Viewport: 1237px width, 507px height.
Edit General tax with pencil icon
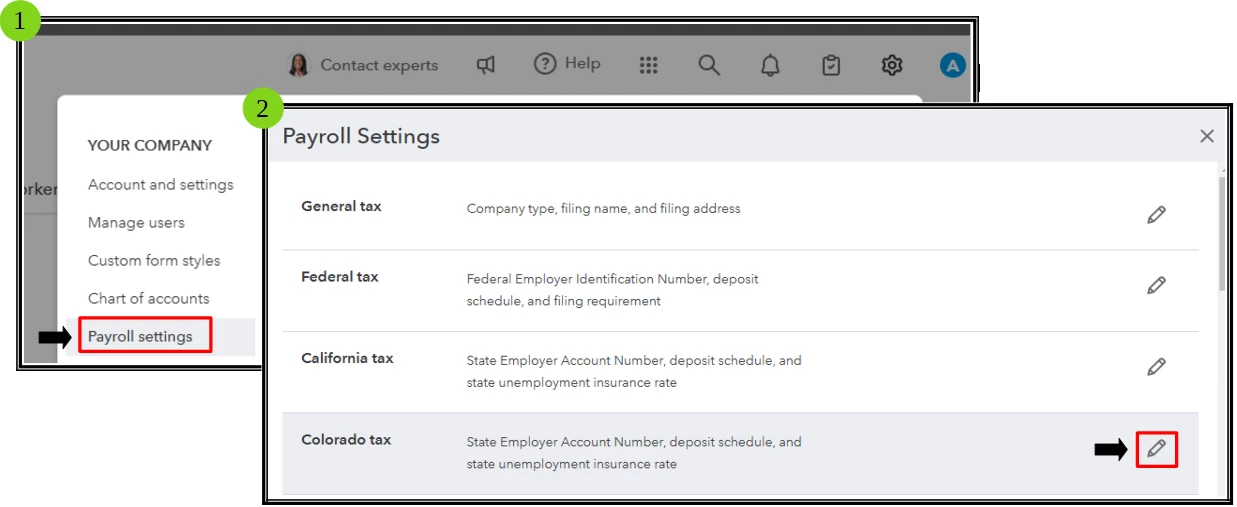[x=1156, y=214]
